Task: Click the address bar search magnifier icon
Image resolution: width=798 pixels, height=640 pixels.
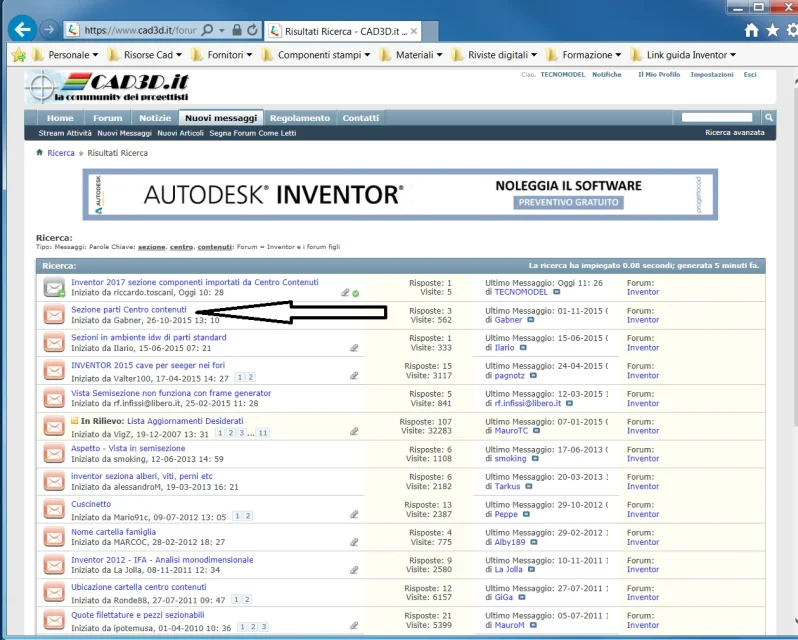Action: tap(207, 30)
